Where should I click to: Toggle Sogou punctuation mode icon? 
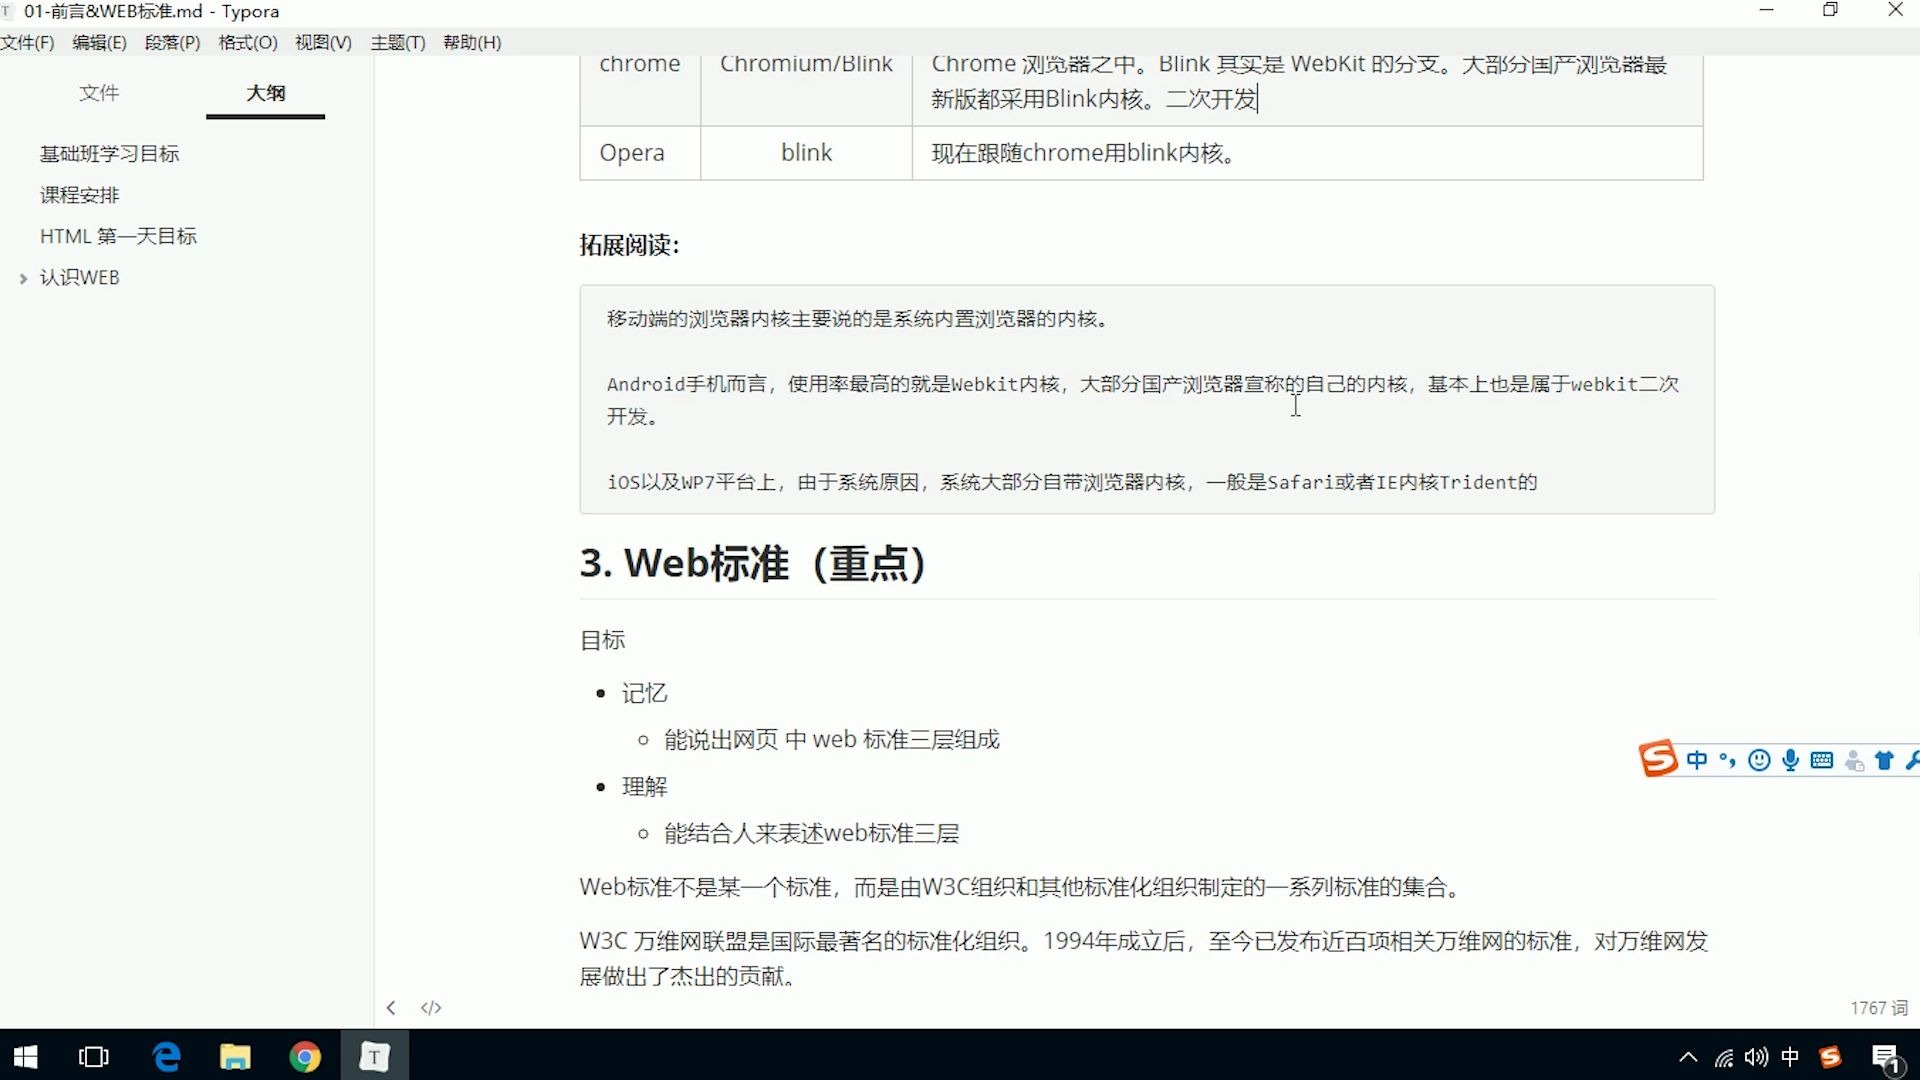coord(1727,760)
